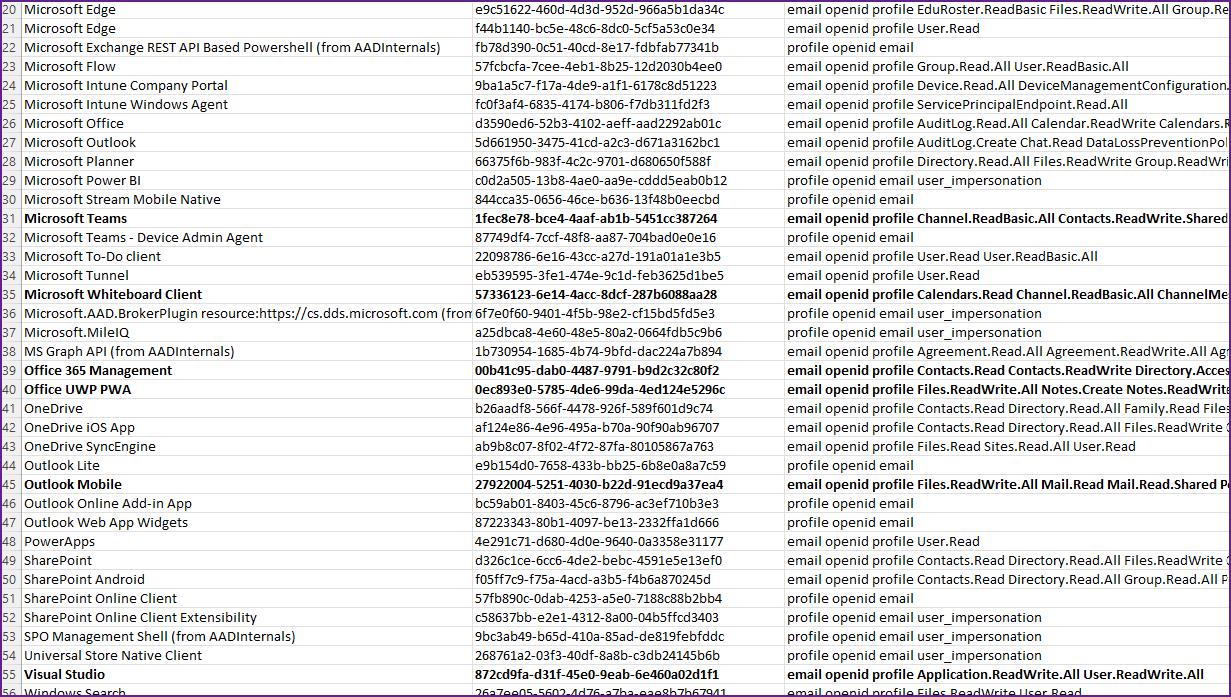Select MS Graph API (from AADInternals) cell
The height and width of the screenshot is (697, 1231).
click(x=247, y=352)
